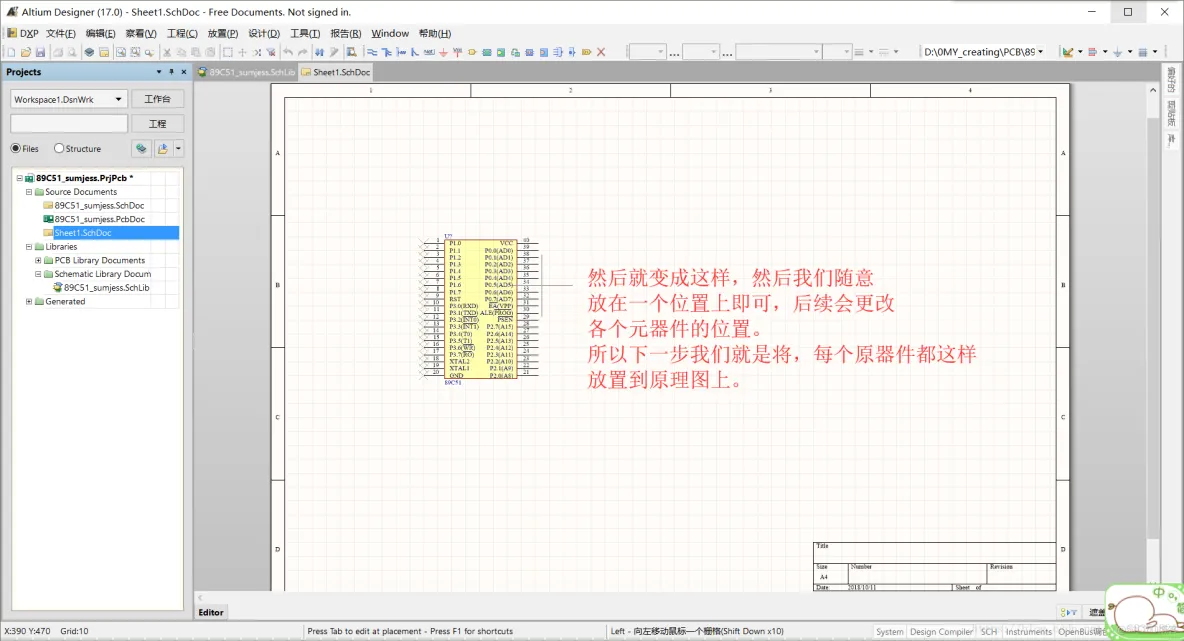
Task: Select 89C51_sumjess.PcbDoc in the project tree
Action: (x=99, y=219)
